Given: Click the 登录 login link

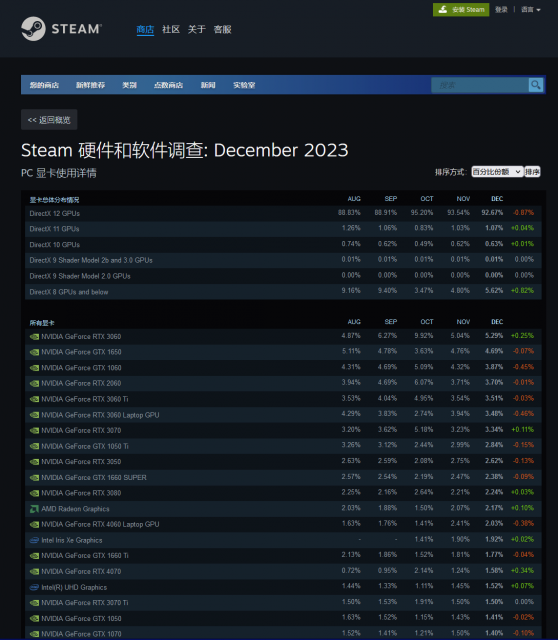Looking at the screenshot, I should point(501,9).
